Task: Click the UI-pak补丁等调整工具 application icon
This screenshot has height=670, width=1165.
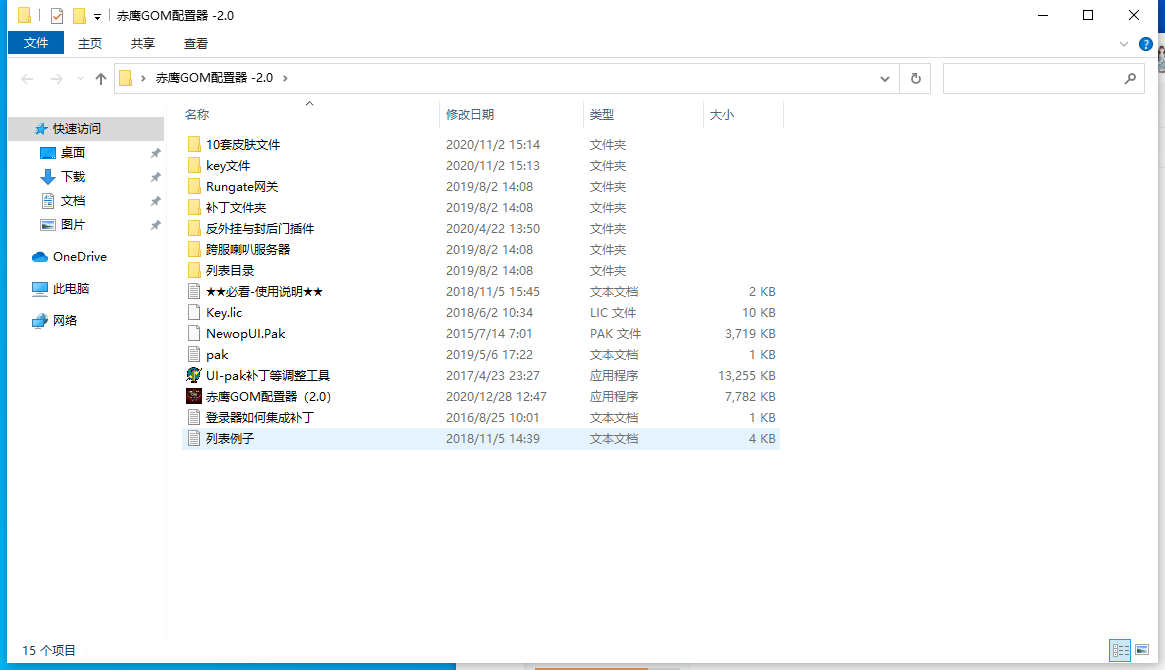Action: 194,375
